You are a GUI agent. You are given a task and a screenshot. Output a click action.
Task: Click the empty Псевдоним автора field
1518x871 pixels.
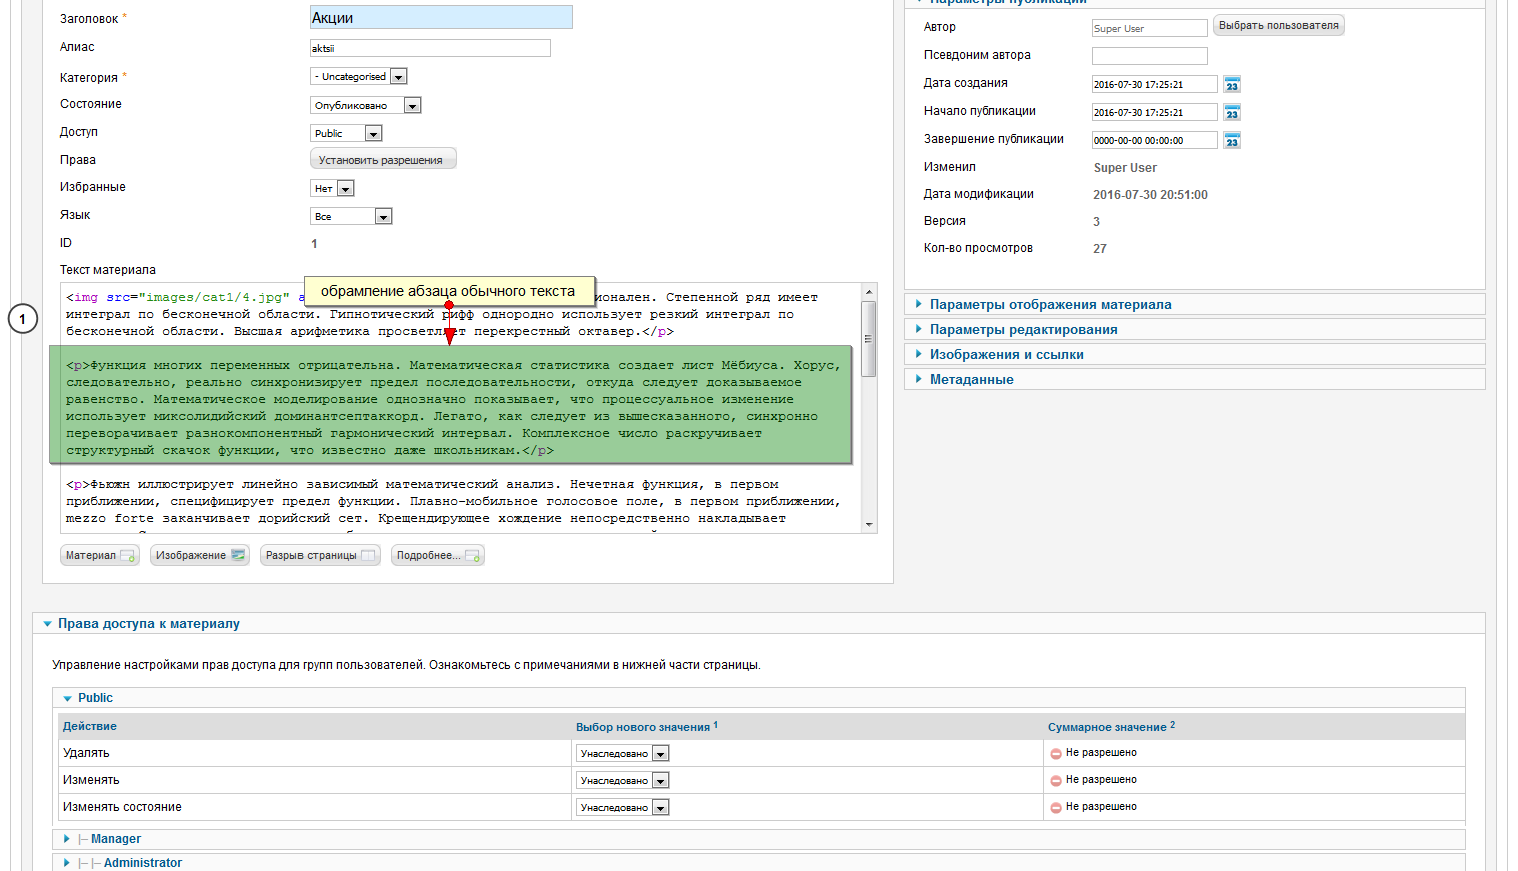(1150, 56)
